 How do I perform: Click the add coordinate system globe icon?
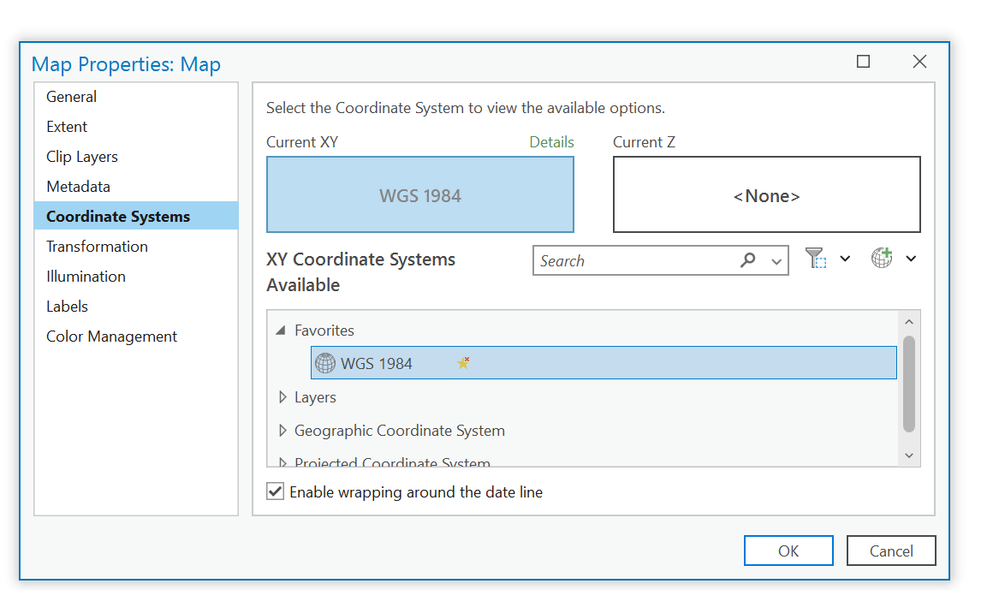pyautogui.click(x=881, y=258)
